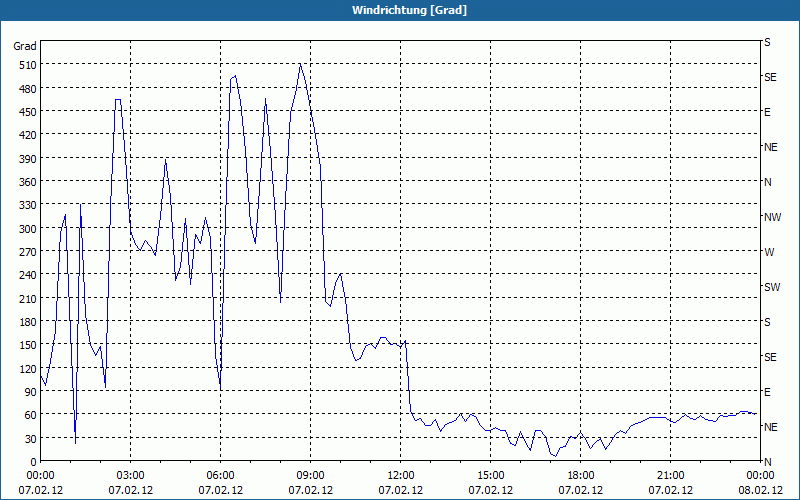
Task: Click the W compass label
Action: pos(769,252)
